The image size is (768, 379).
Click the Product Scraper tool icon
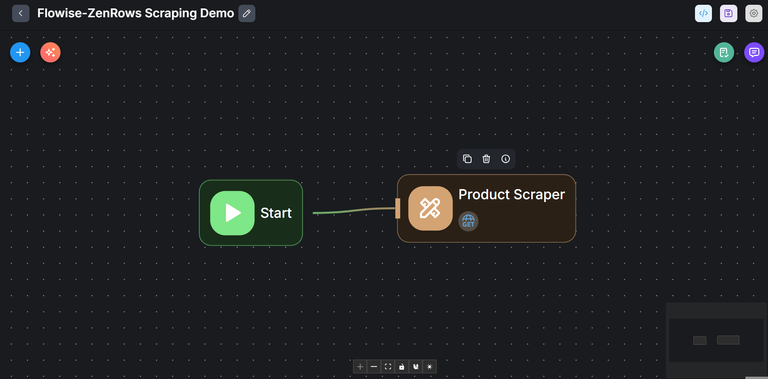[x=431, y=208]
